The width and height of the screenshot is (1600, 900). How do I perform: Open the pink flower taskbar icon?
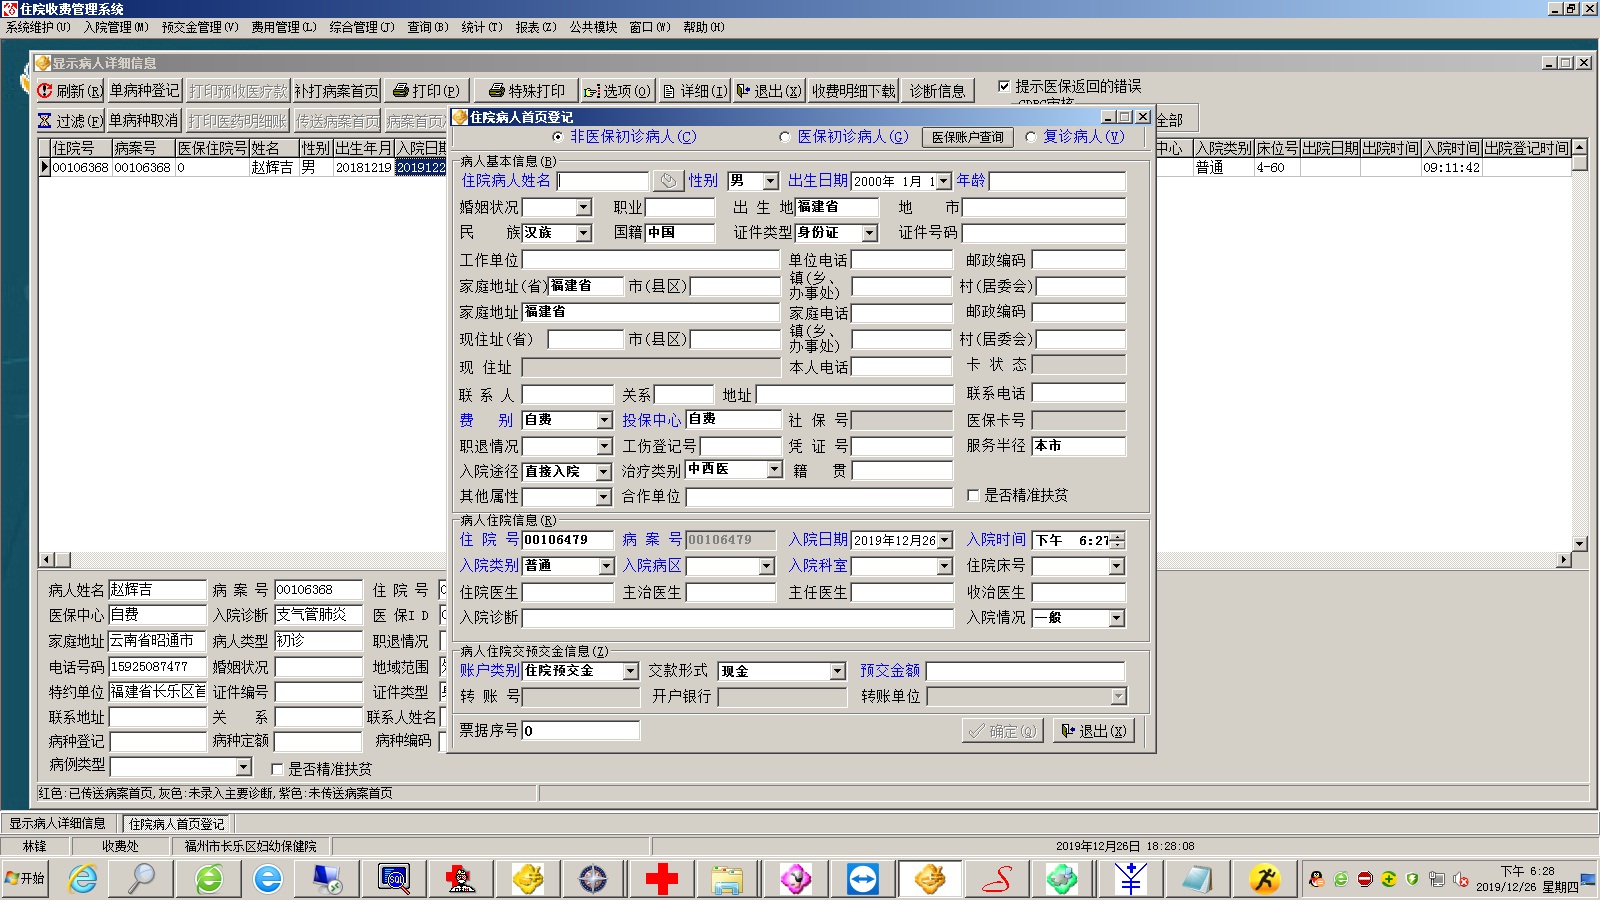pyautogui.click(x=796, y=879)
